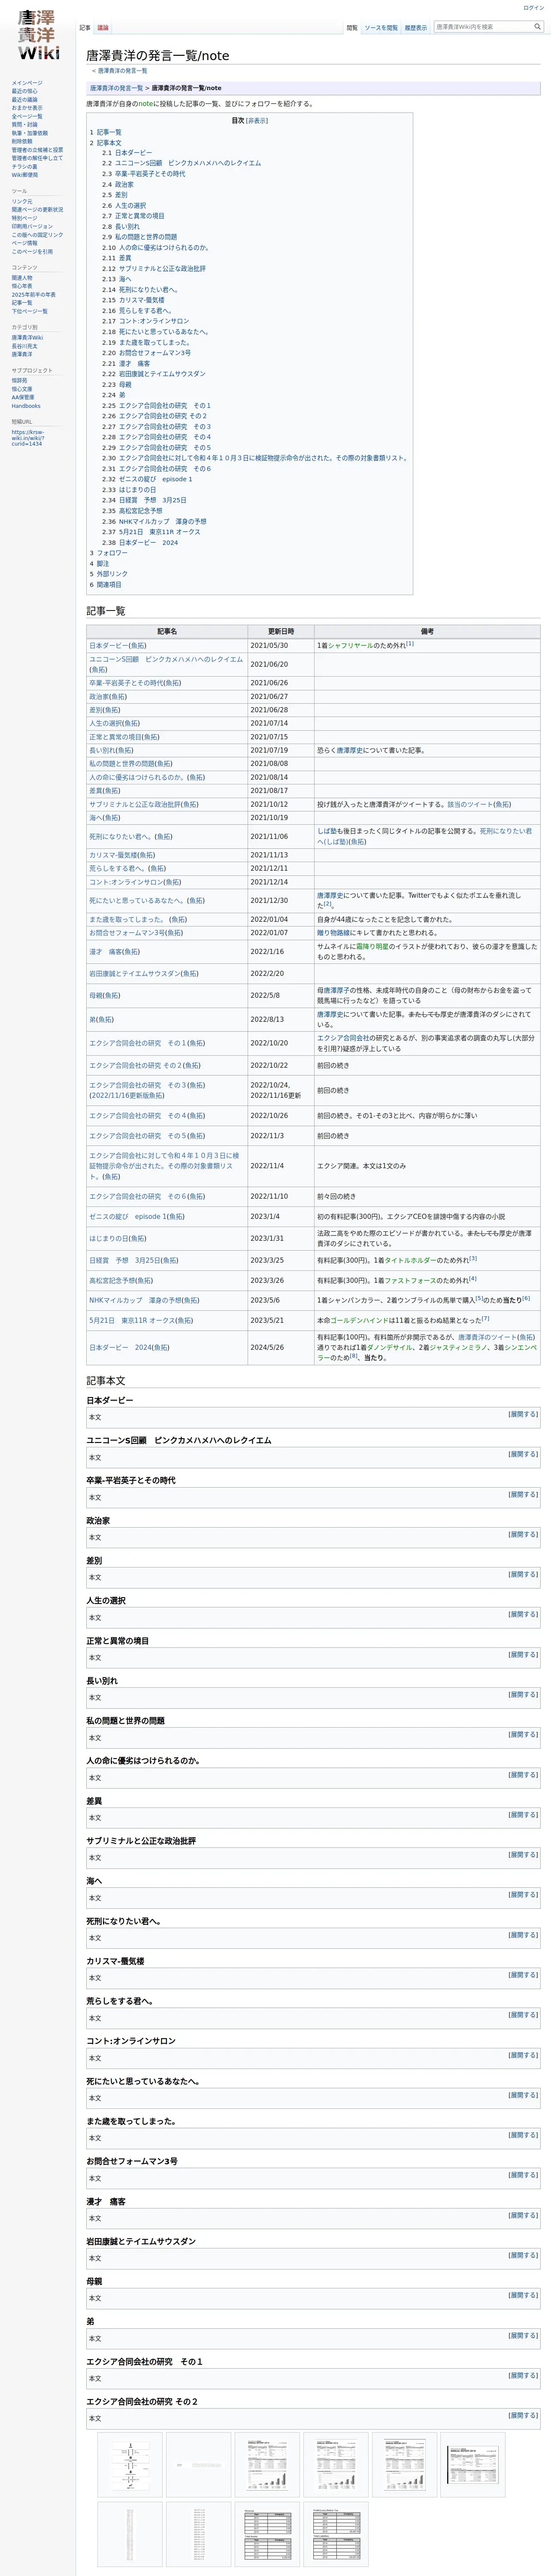Jump to contents entry 1 記事一覧

[109, 132]
